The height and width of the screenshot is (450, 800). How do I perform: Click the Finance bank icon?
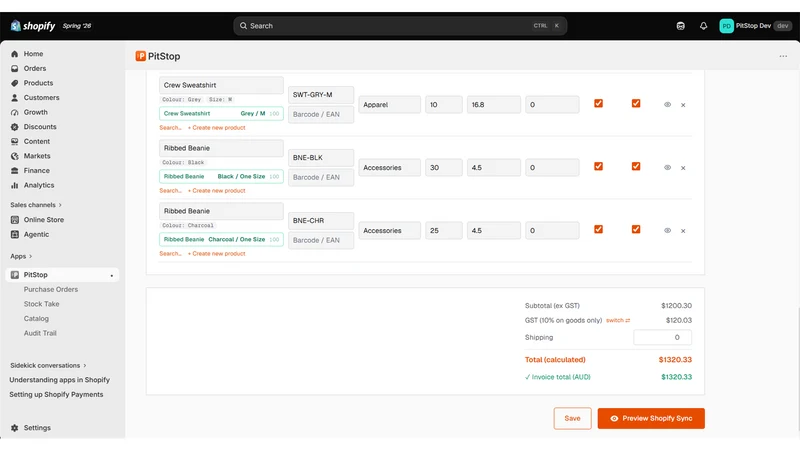pyautogui.click(x=14, y=170)
